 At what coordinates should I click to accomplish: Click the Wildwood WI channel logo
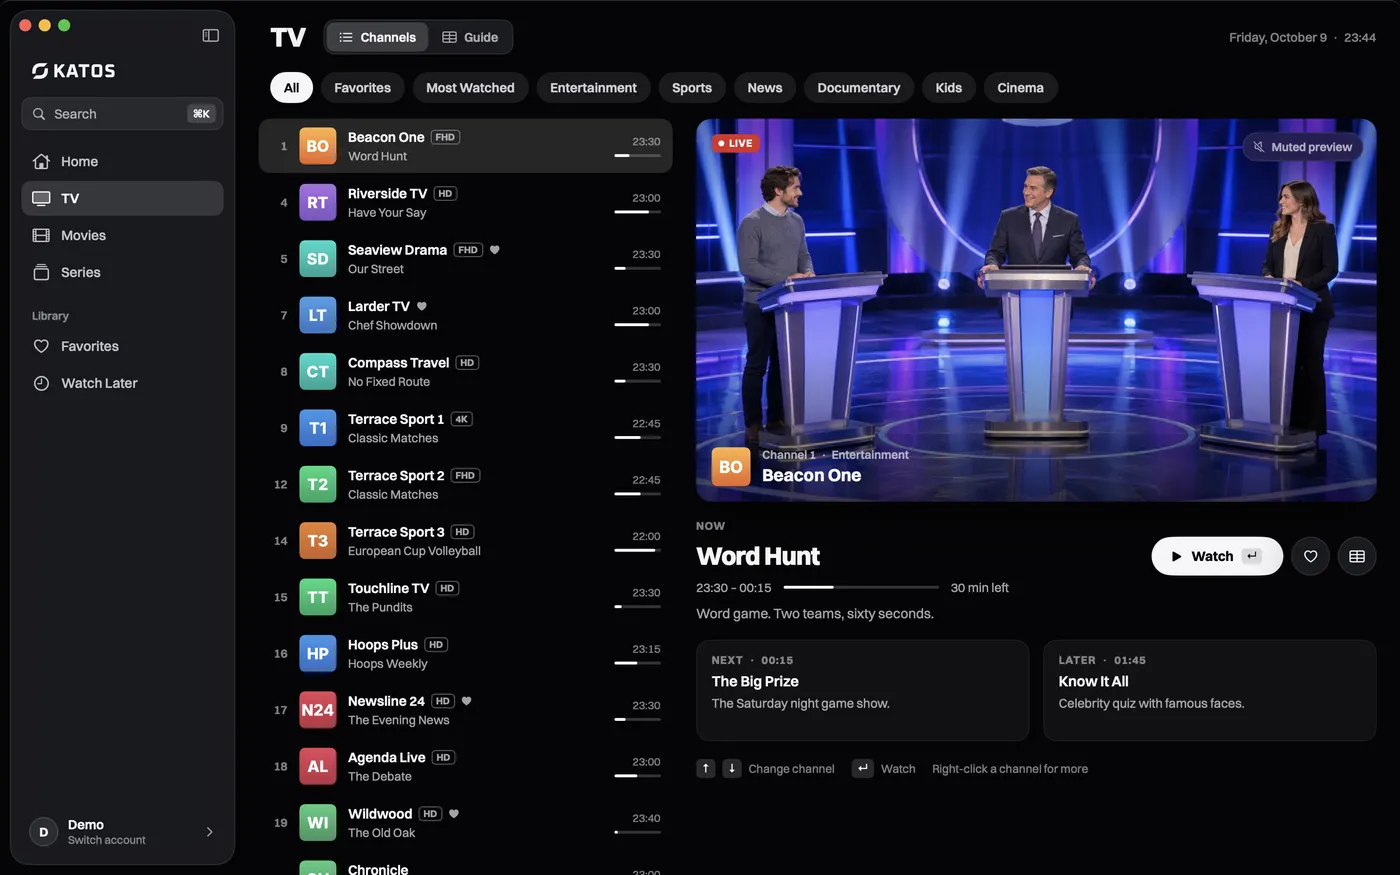click(x=317, y=823)
